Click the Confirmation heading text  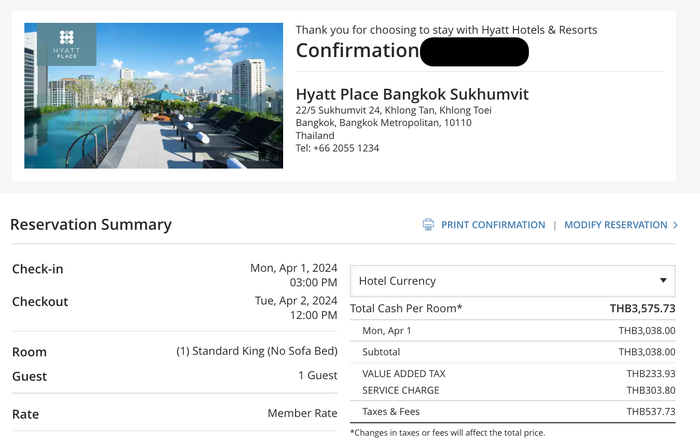(x=357, y=50)
